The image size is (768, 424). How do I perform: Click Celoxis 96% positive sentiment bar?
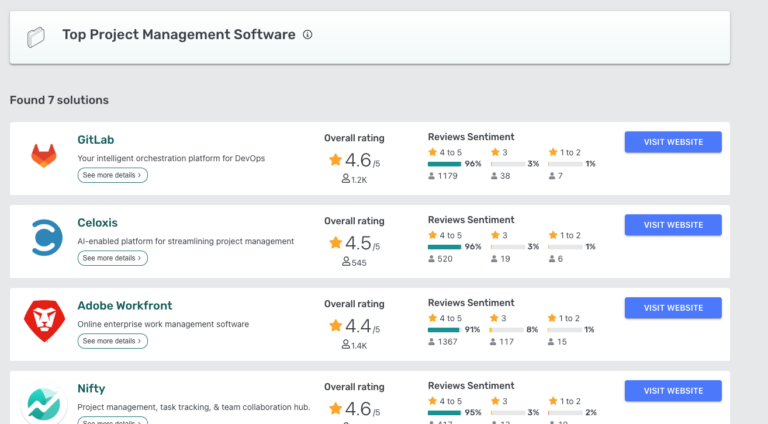(x=444, y=247)
